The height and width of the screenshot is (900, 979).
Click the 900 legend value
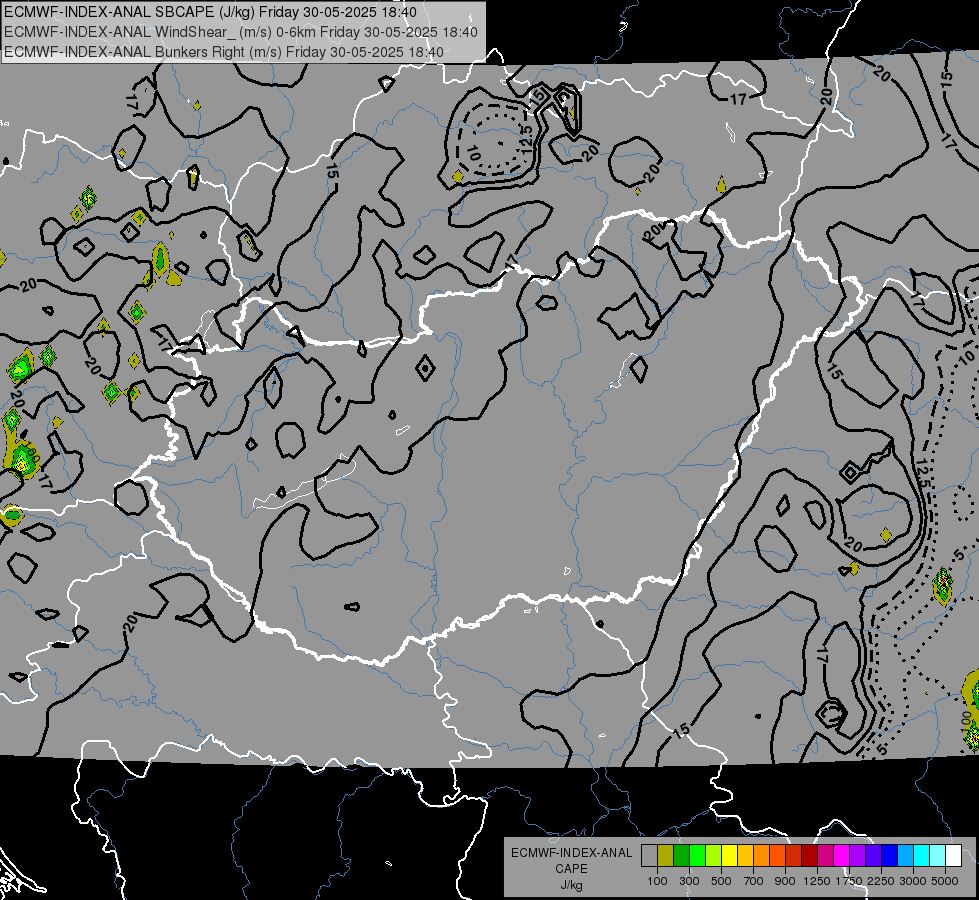pos(785,881)
